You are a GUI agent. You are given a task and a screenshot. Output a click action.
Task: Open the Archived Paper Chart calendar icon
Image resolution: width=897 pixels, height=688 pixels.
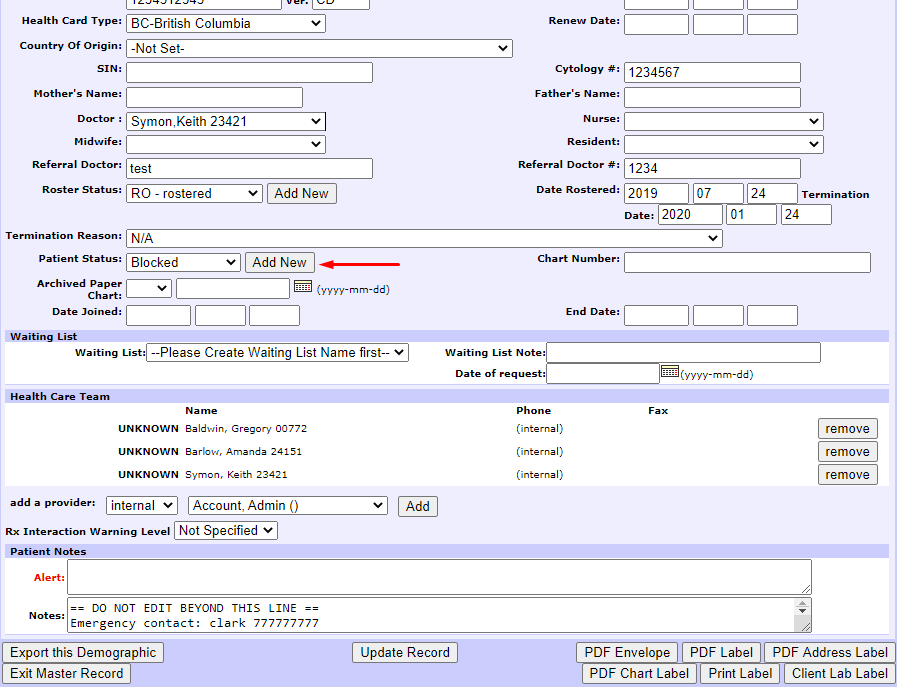tap(303, 287)
